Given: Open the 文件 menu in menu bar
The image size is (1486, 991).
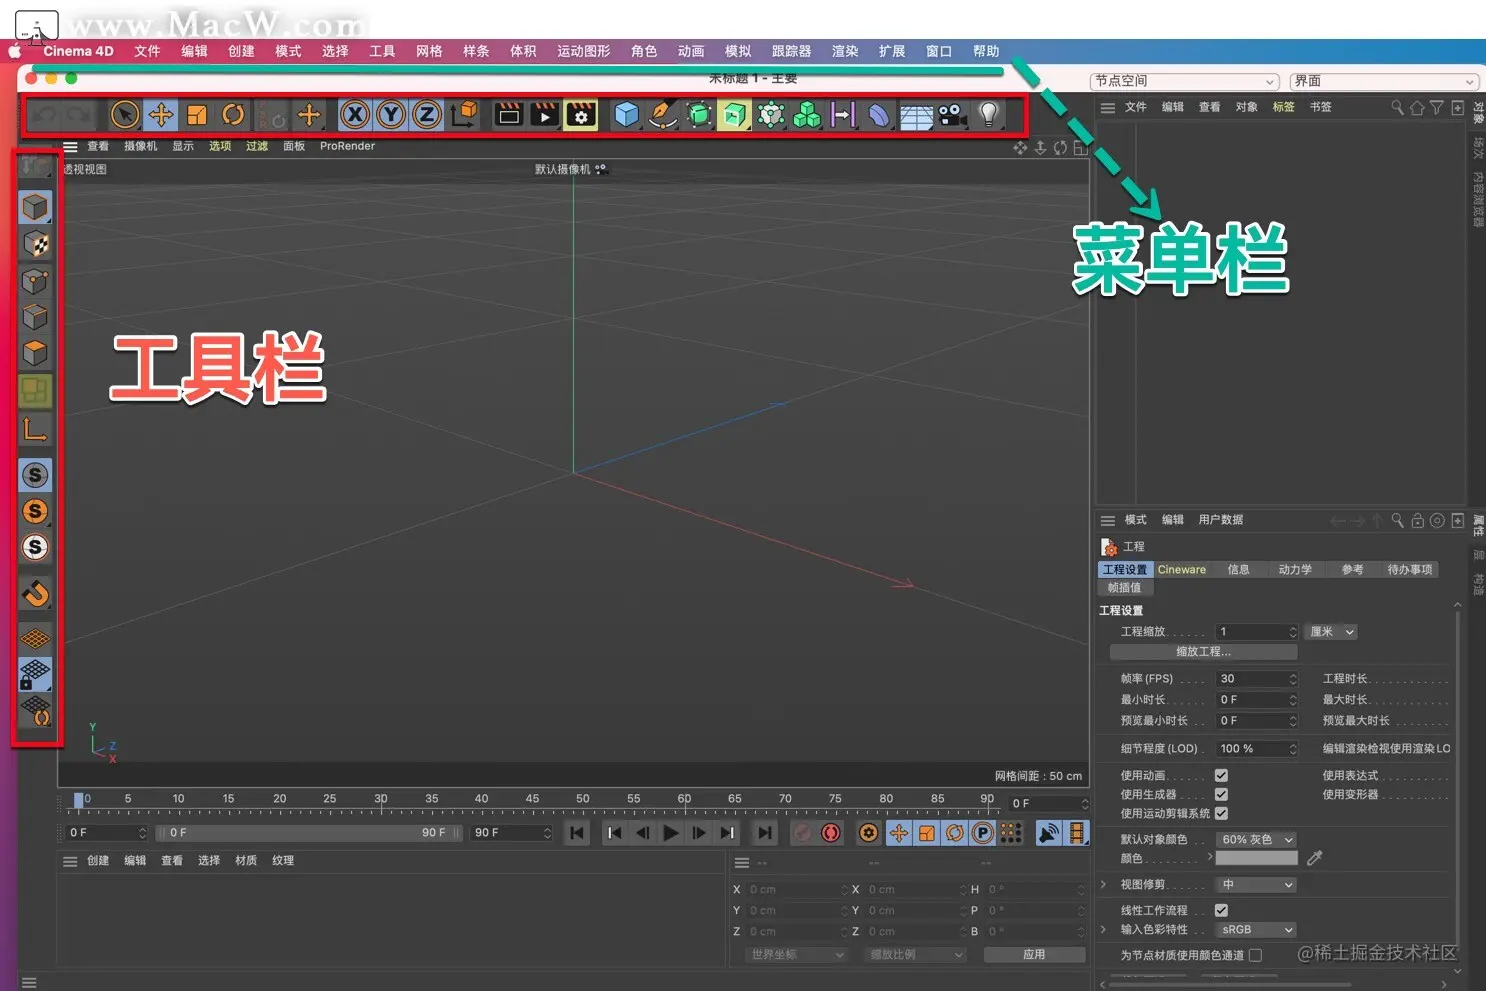Looking at the screenshot, I should coord(147,51).
